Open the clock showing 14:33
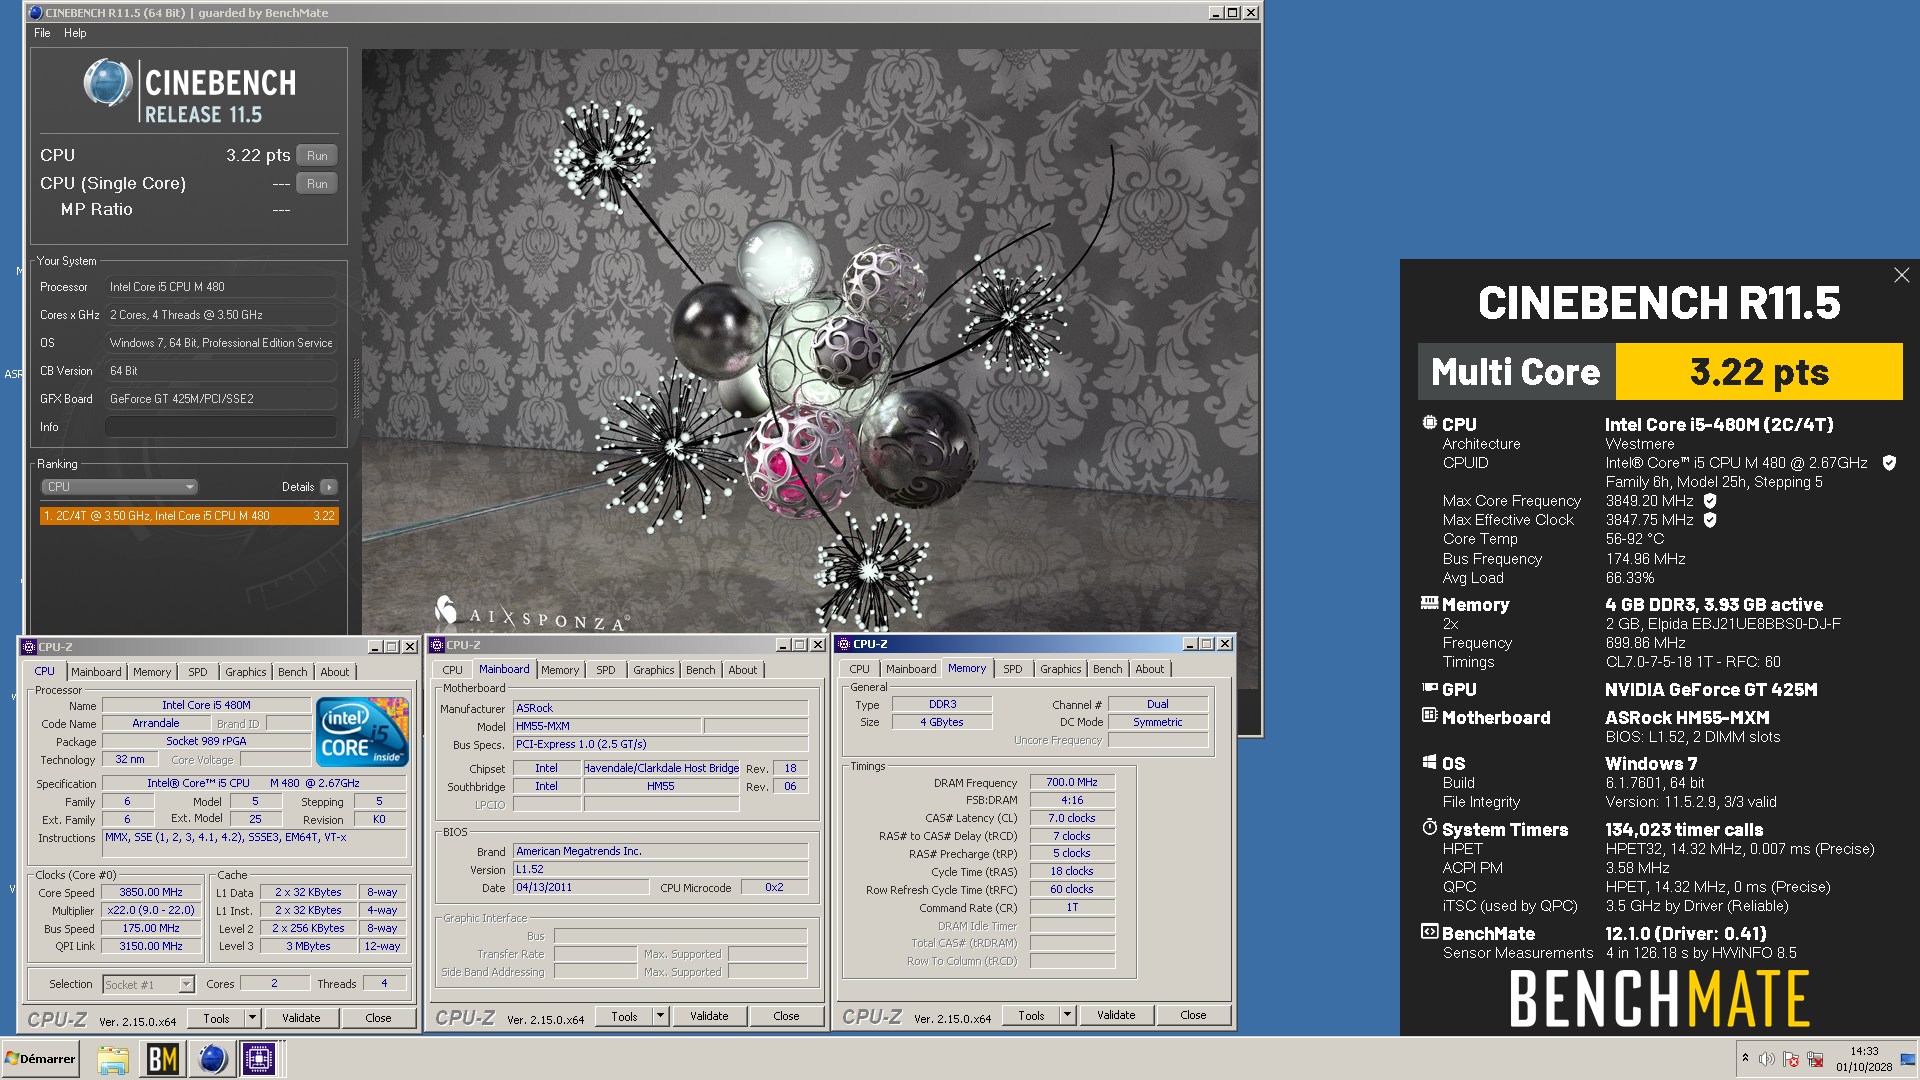 click(1864, 1051)
